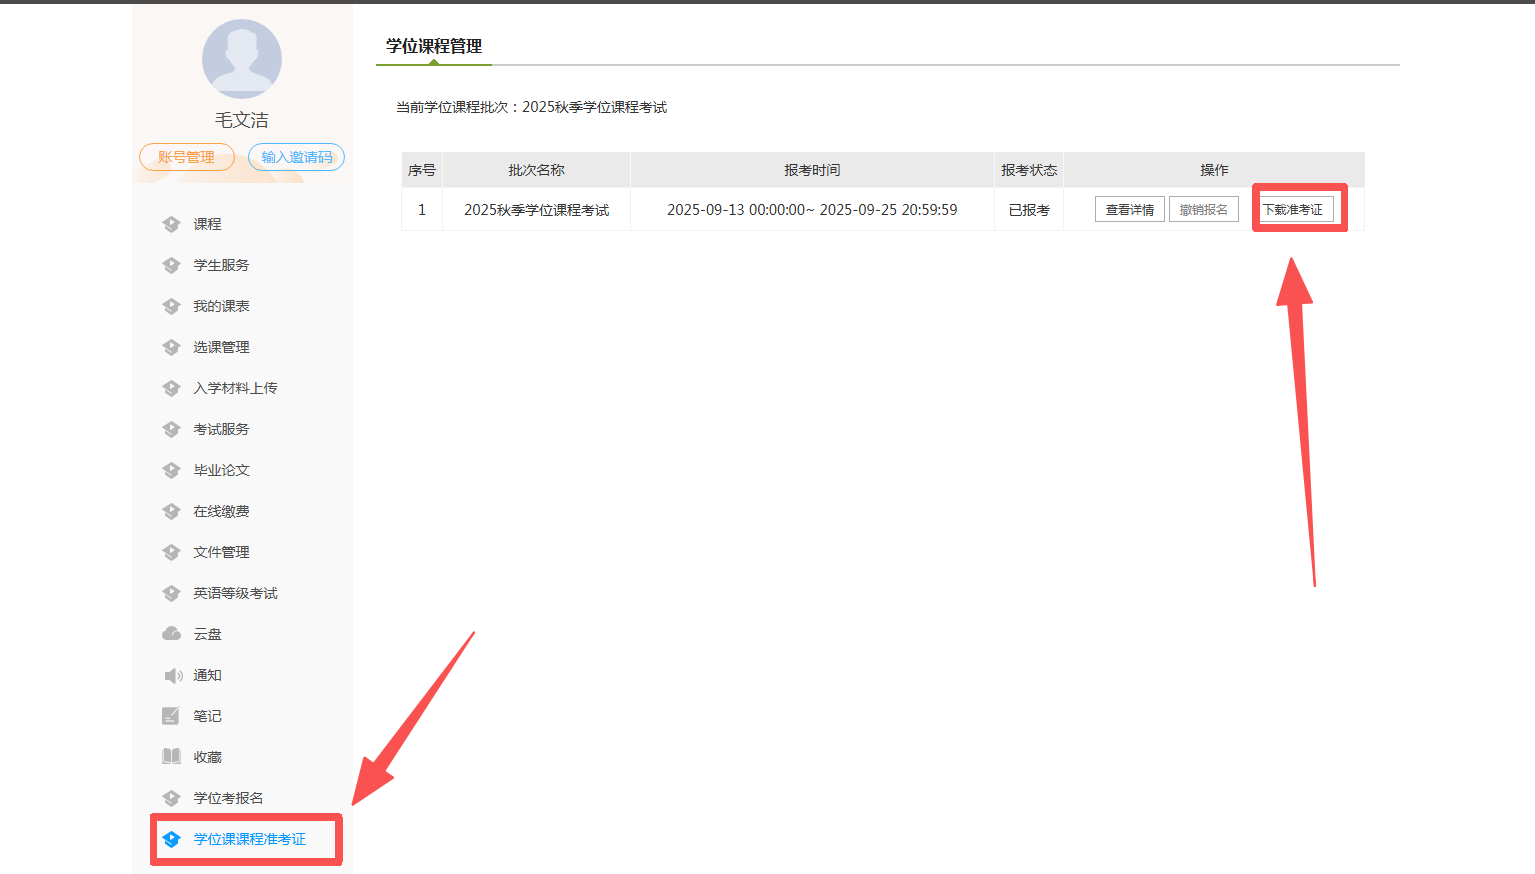Click 查看详情 for the exam batch
Image resolution: width=1535 pixels, height=874 pixels.
[1129, 210]
